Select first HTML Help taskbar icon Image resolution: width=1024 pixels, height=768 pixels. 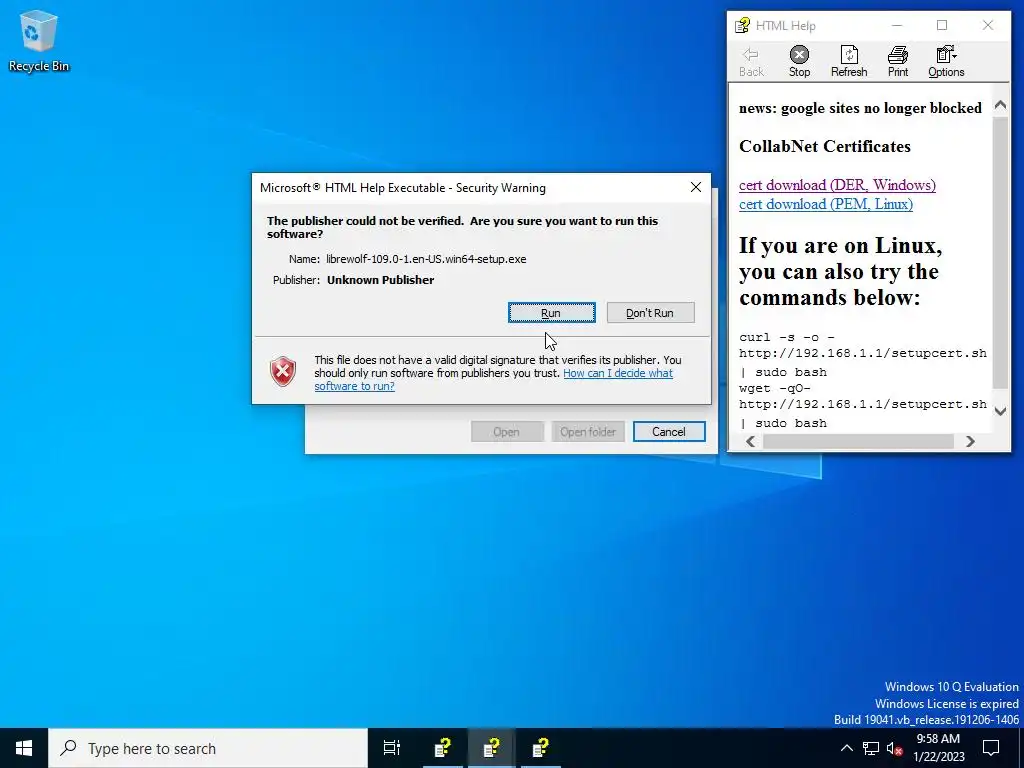(x=443, y=748)
